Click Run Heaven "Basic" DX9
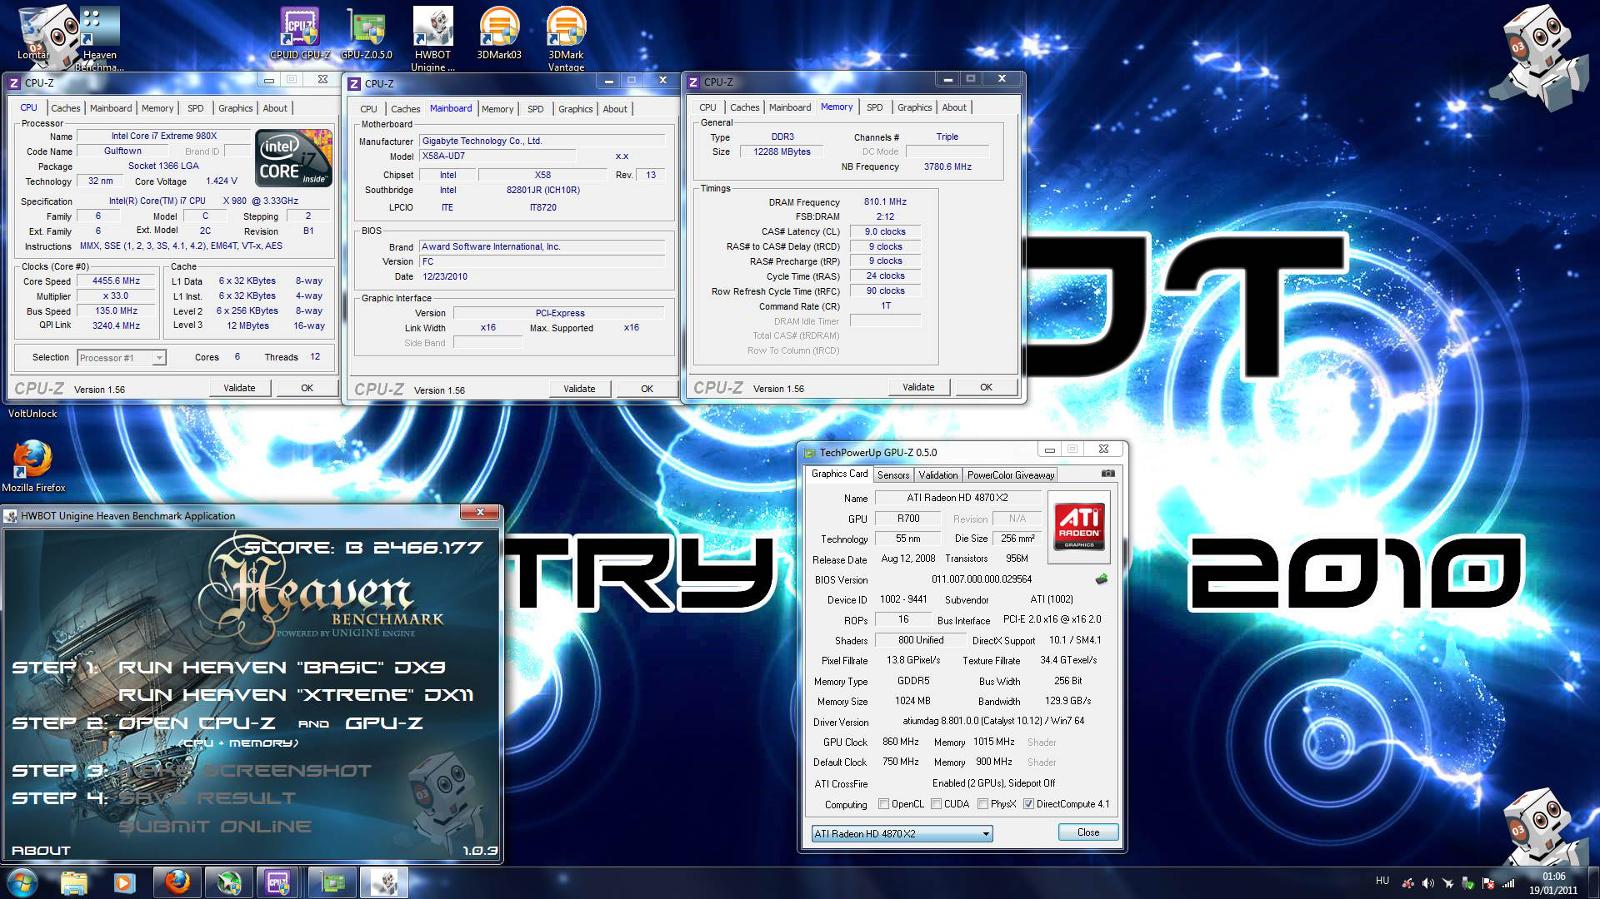 (x=282, y=667)
